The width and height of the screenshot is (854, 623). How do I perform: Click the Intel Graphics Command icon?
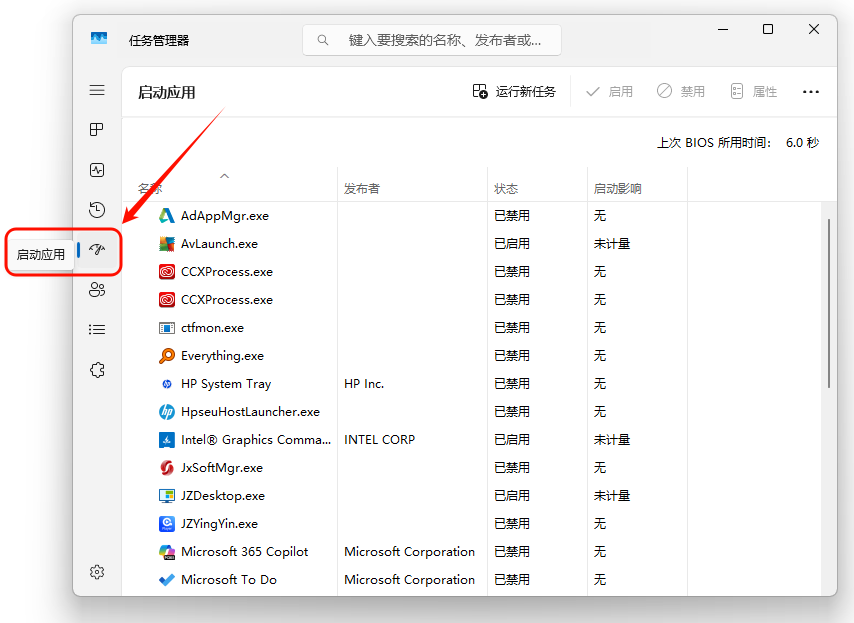coord(167,440)
